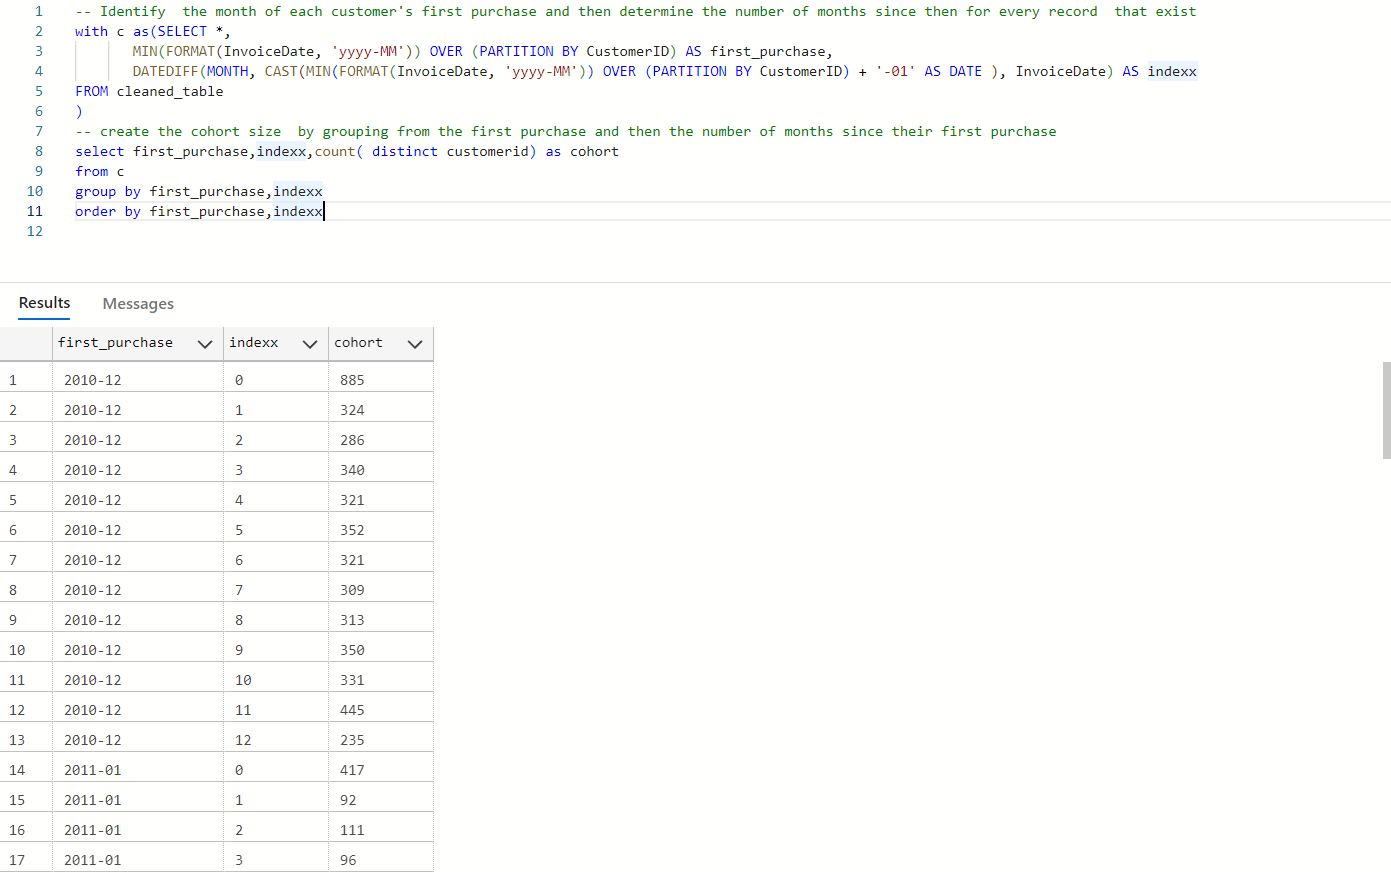The image size is (1391, 872).
Task: Click line number 5 in the editor
Action: coord(38,91)
